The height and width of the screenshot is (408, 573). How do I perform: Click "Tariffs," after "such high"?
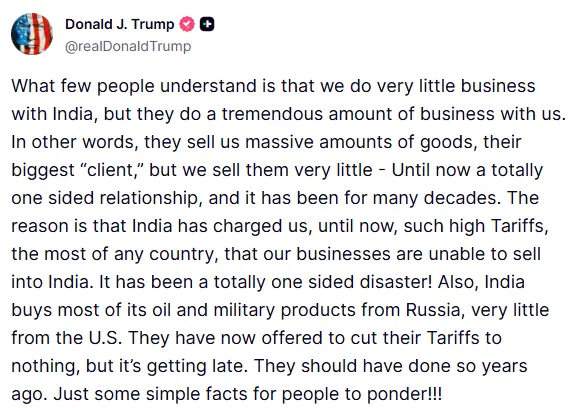[519, 226]
